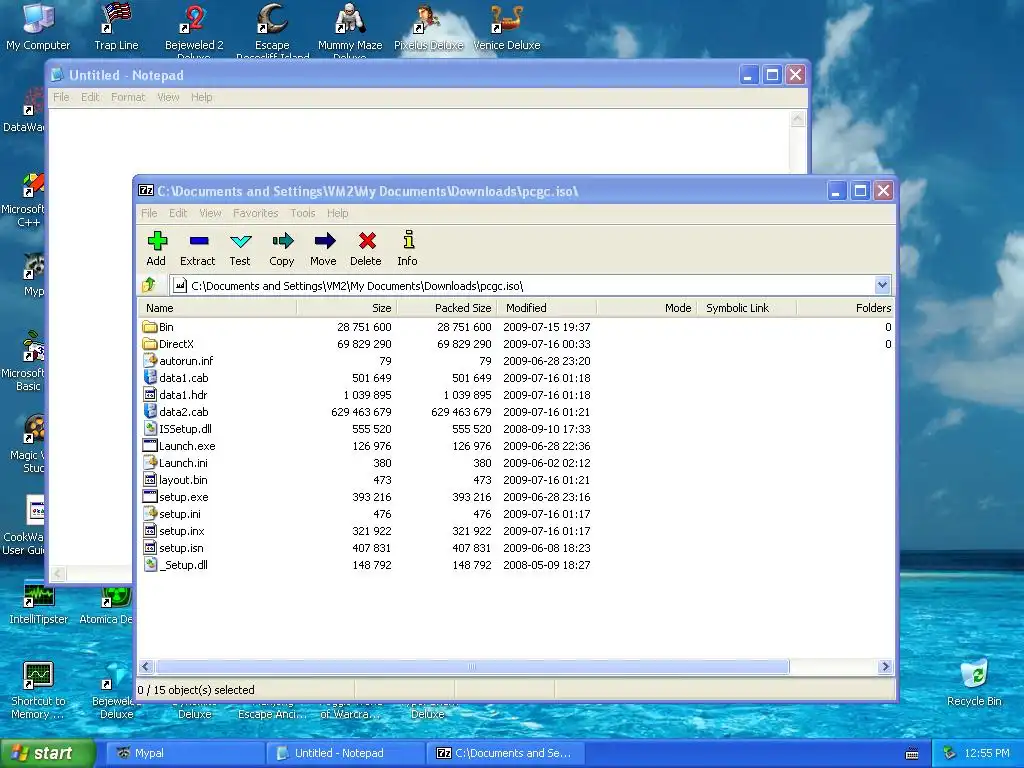Open Notepad's Format menu
1024x768 pixels.
128,97
